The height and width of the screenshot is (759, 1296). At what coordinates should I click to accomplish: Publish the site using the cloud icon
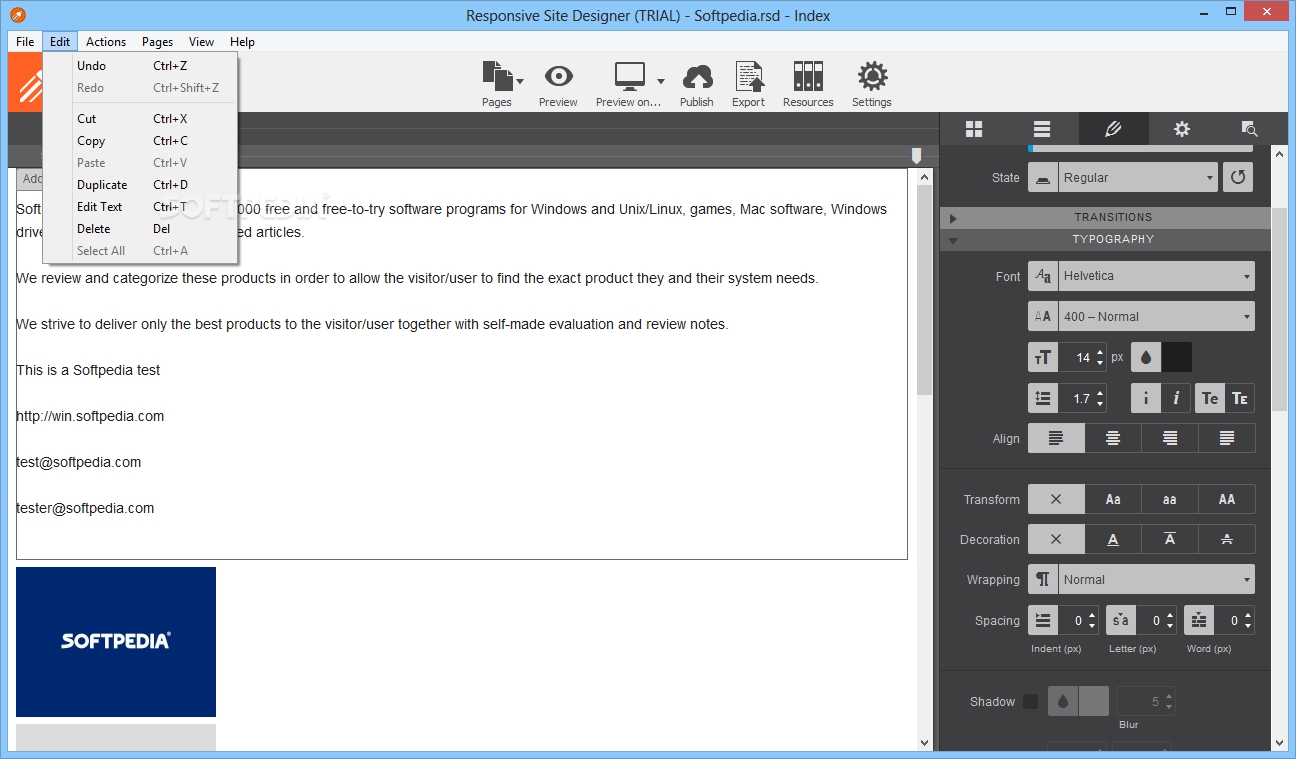[x=697, y=76]
